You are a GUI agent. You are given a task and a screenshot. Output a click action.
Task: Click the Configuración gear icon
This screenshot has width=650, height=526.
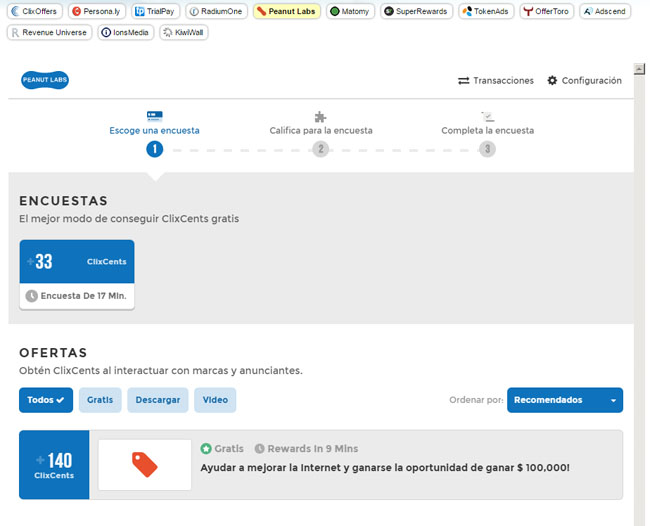(x=552, y=80)
